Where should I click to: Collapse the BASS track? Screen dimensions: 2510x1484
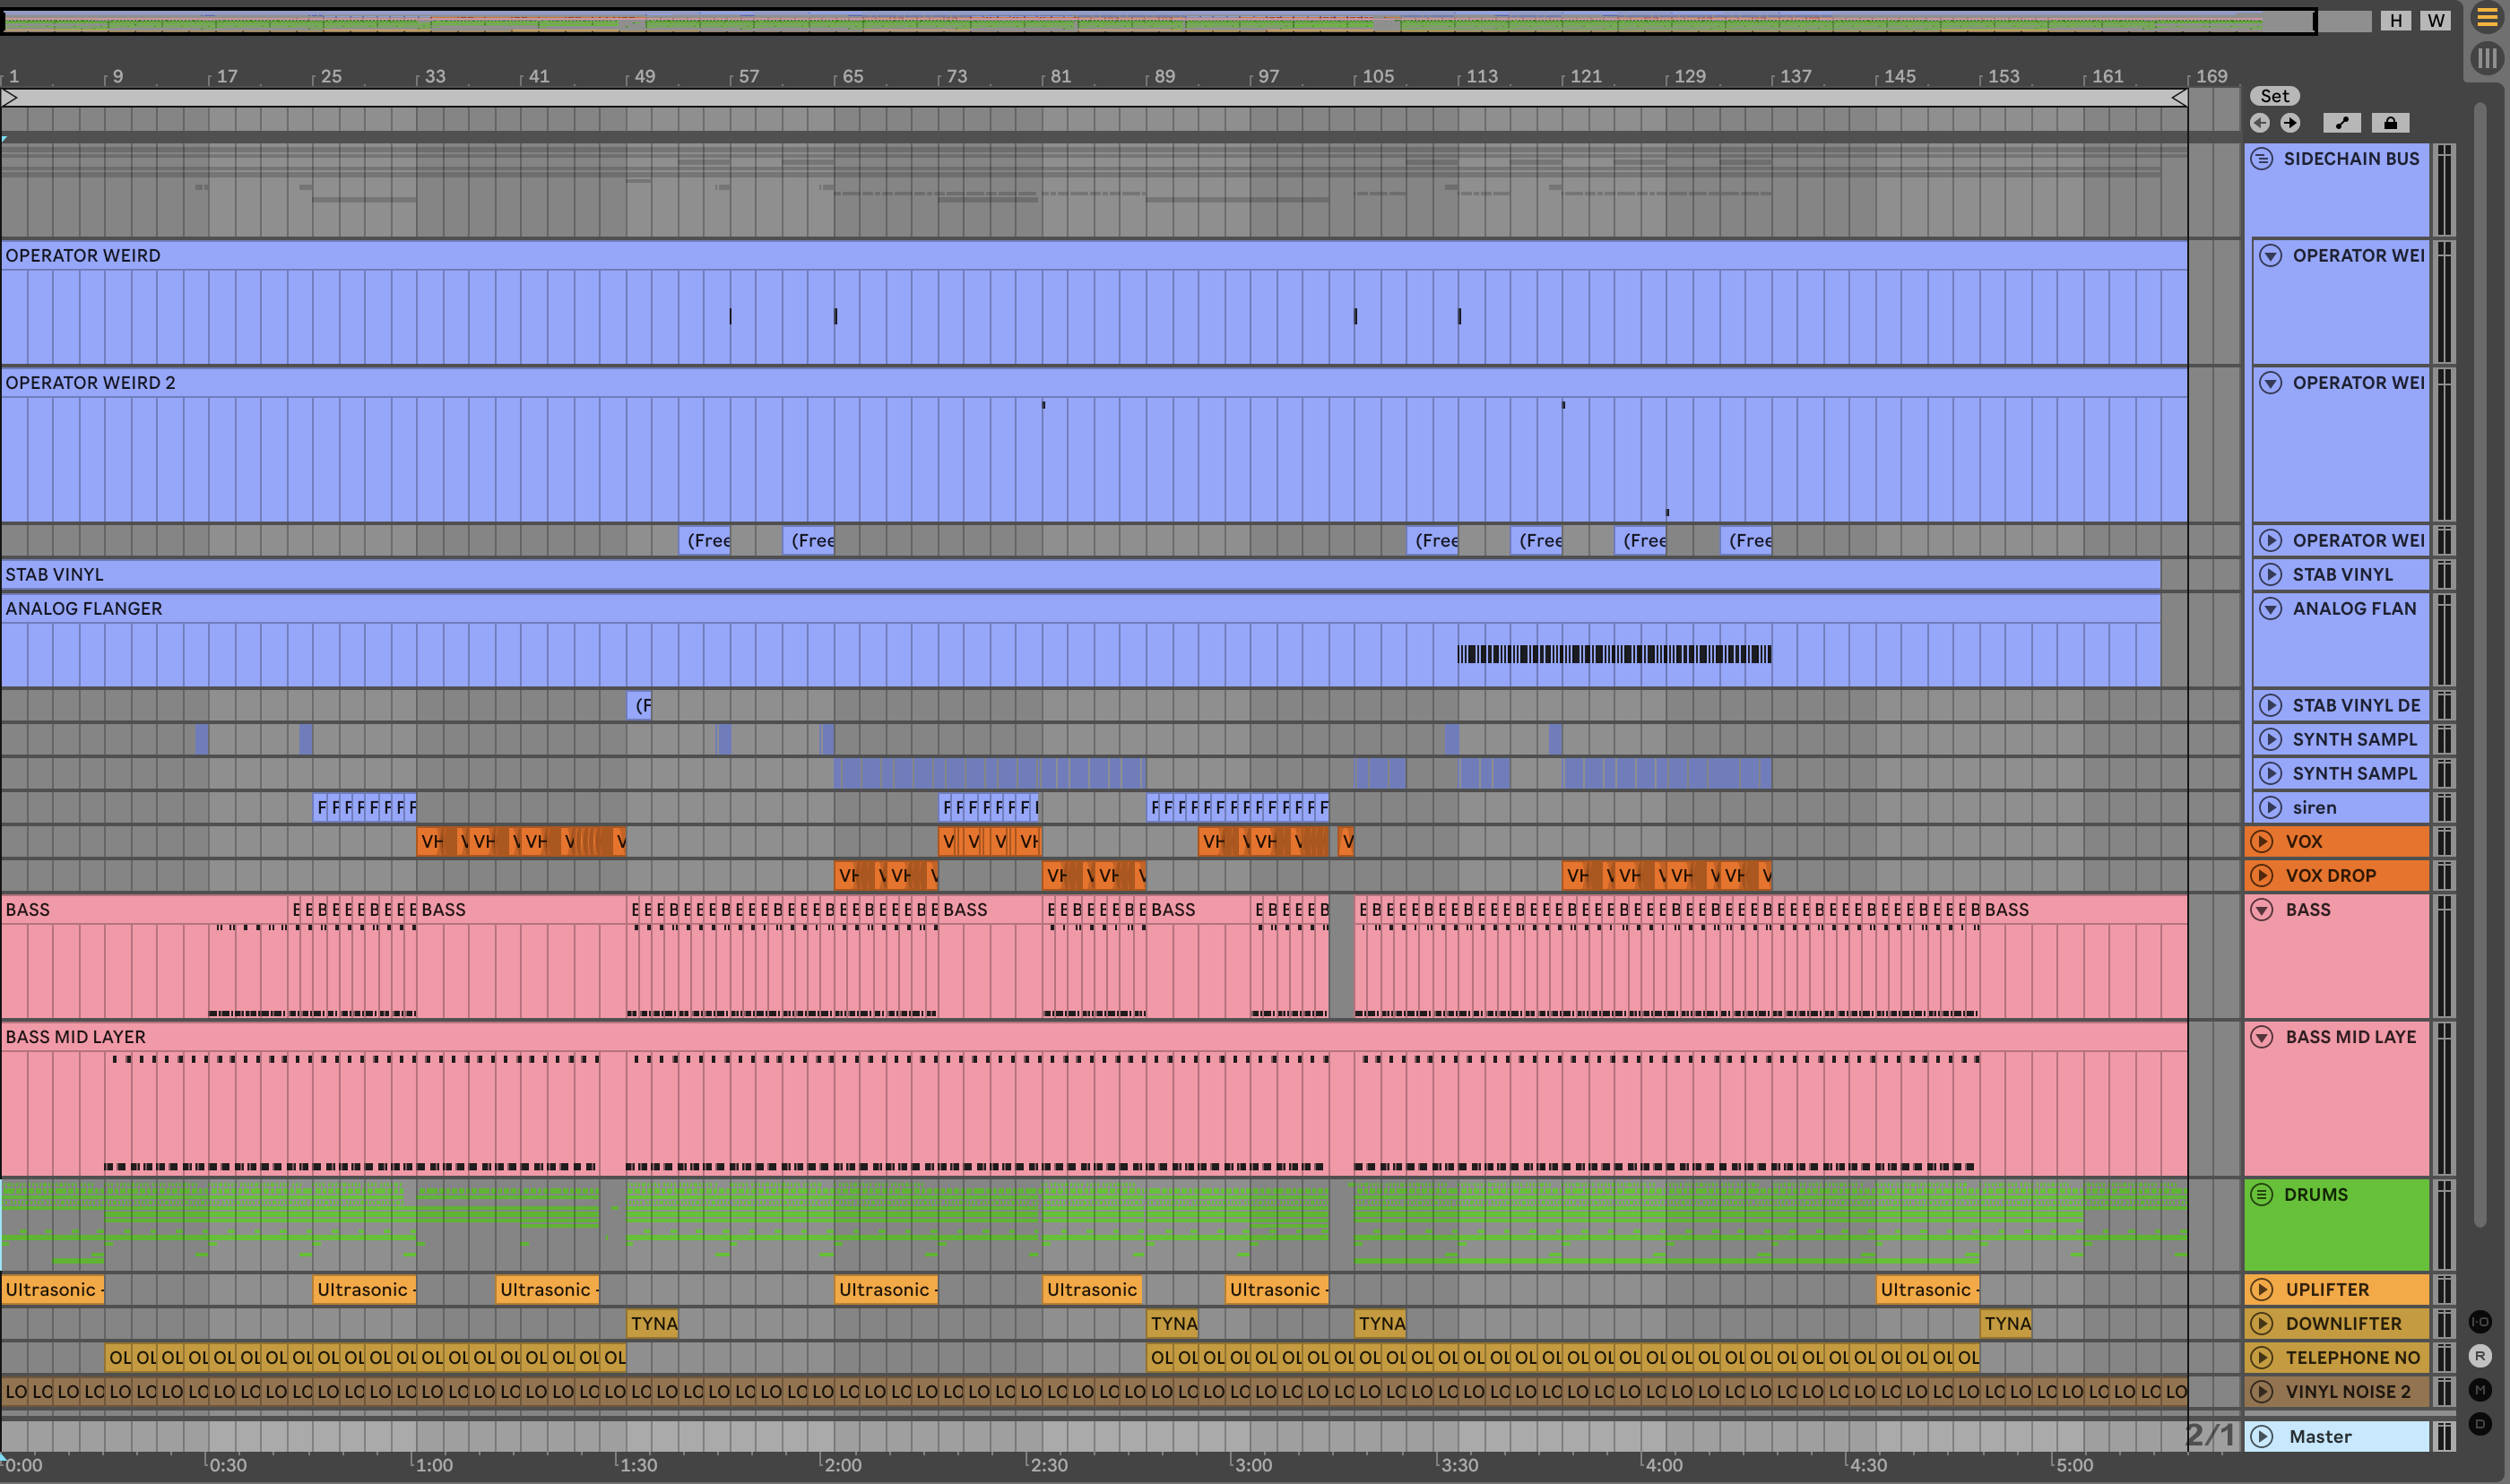coord(2262,909)
